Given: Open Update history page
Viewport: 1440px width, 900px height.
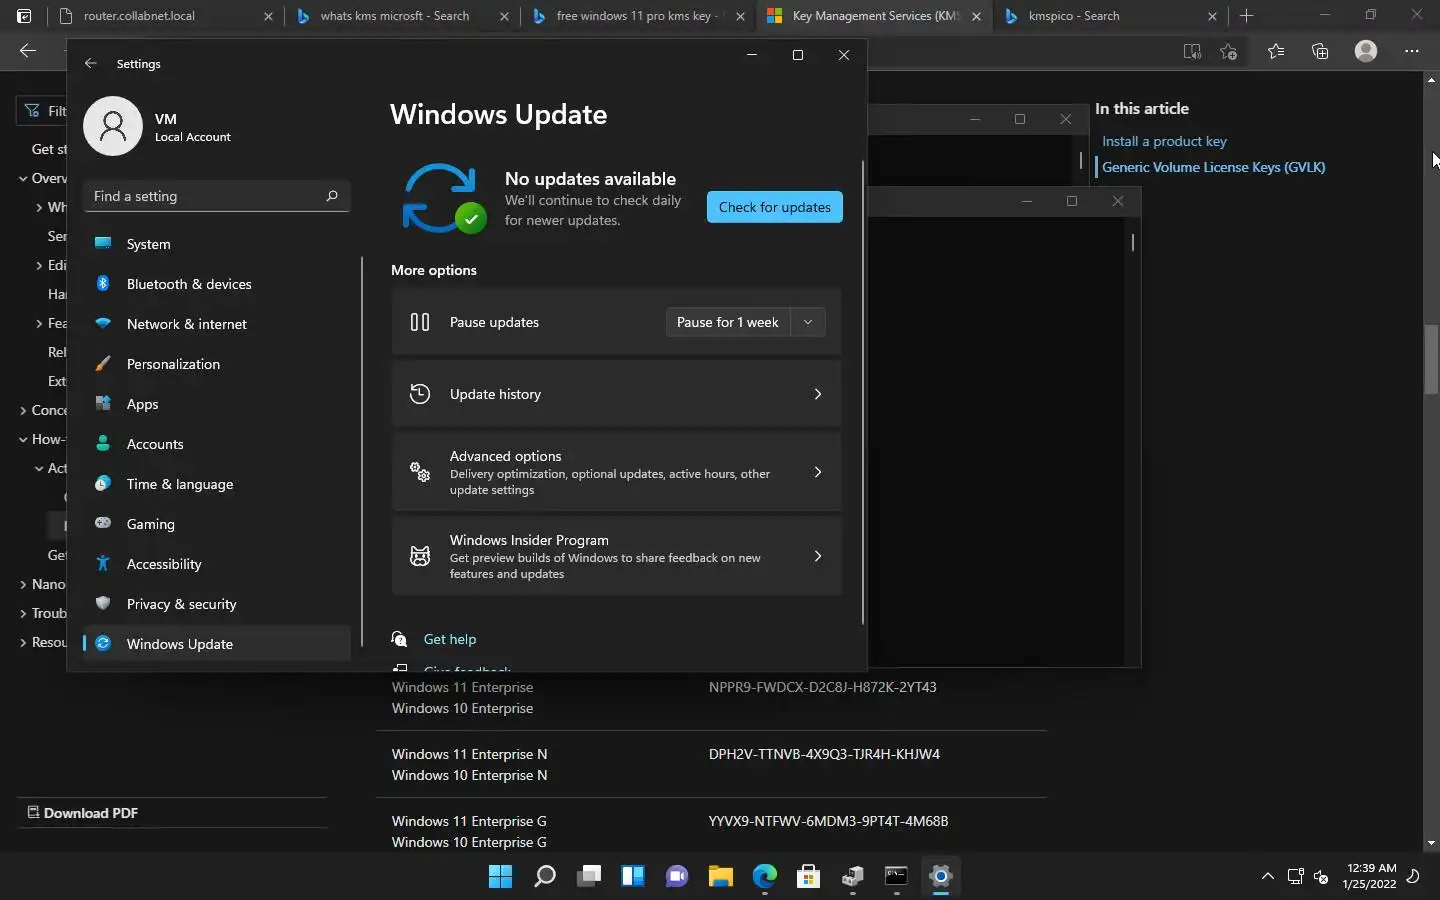Looking at the screenshot, I should [x=616, y=394].
